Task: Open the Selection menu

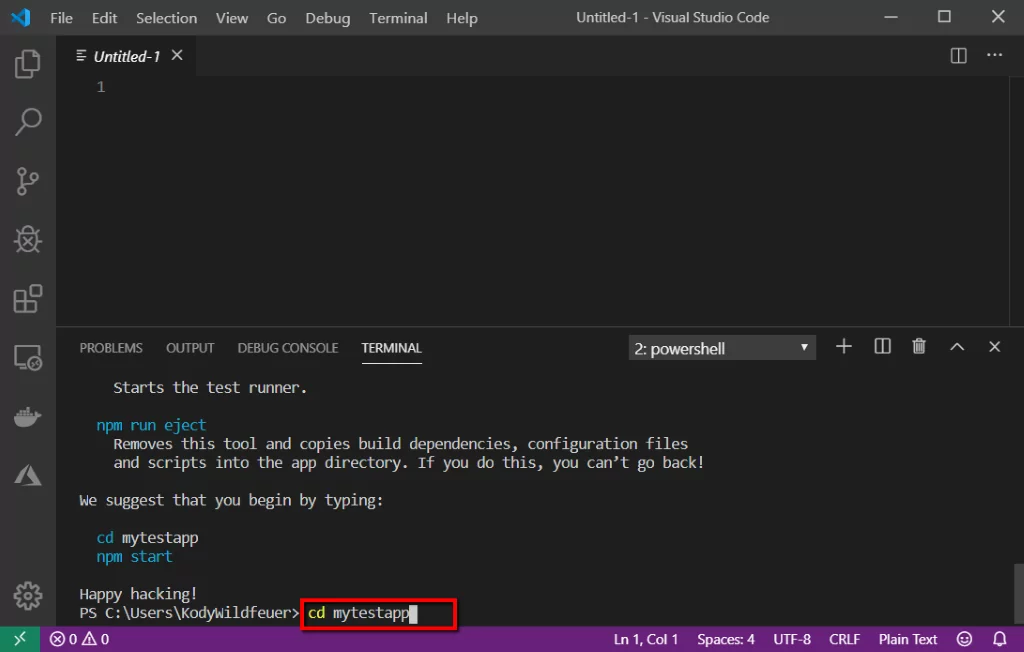Action: [167, 18]
